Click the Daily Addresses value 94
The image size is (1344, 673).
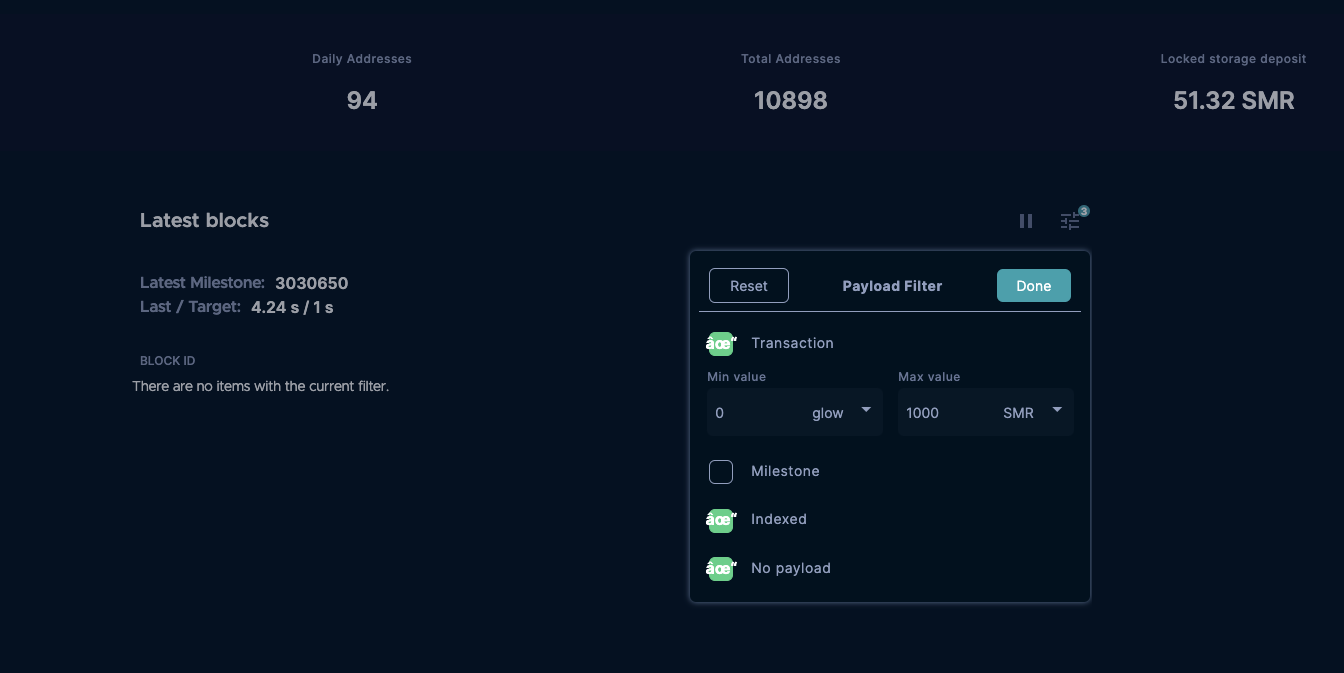tap(362, 100)
